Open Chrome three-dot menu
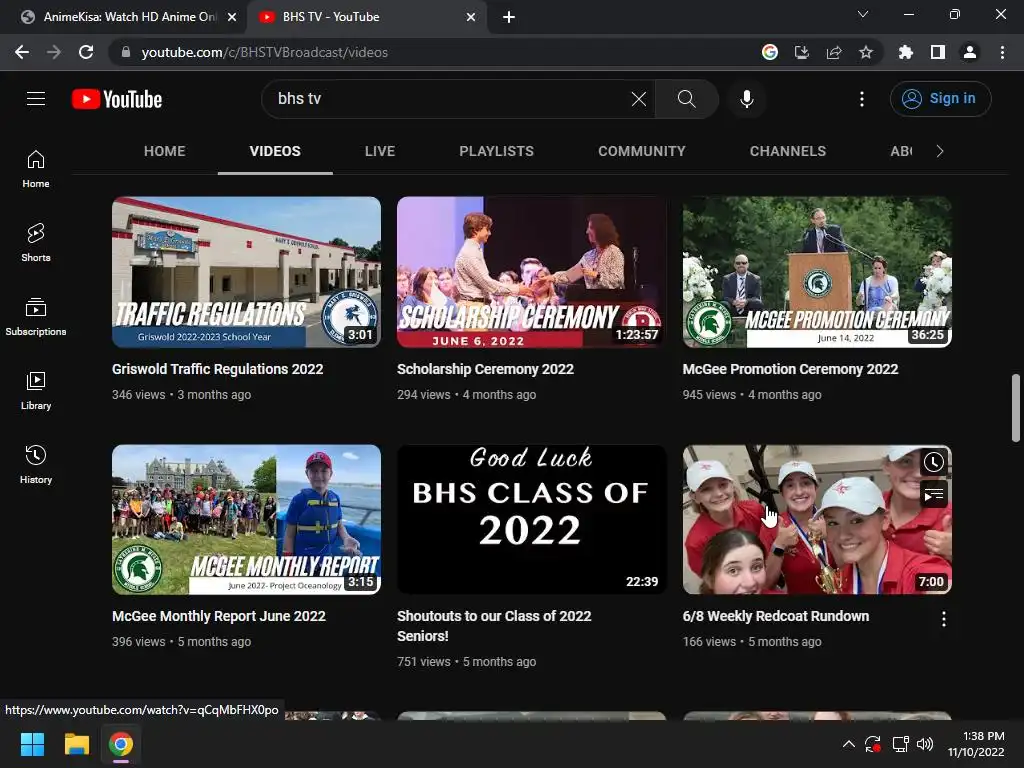 pos(1002,52)
